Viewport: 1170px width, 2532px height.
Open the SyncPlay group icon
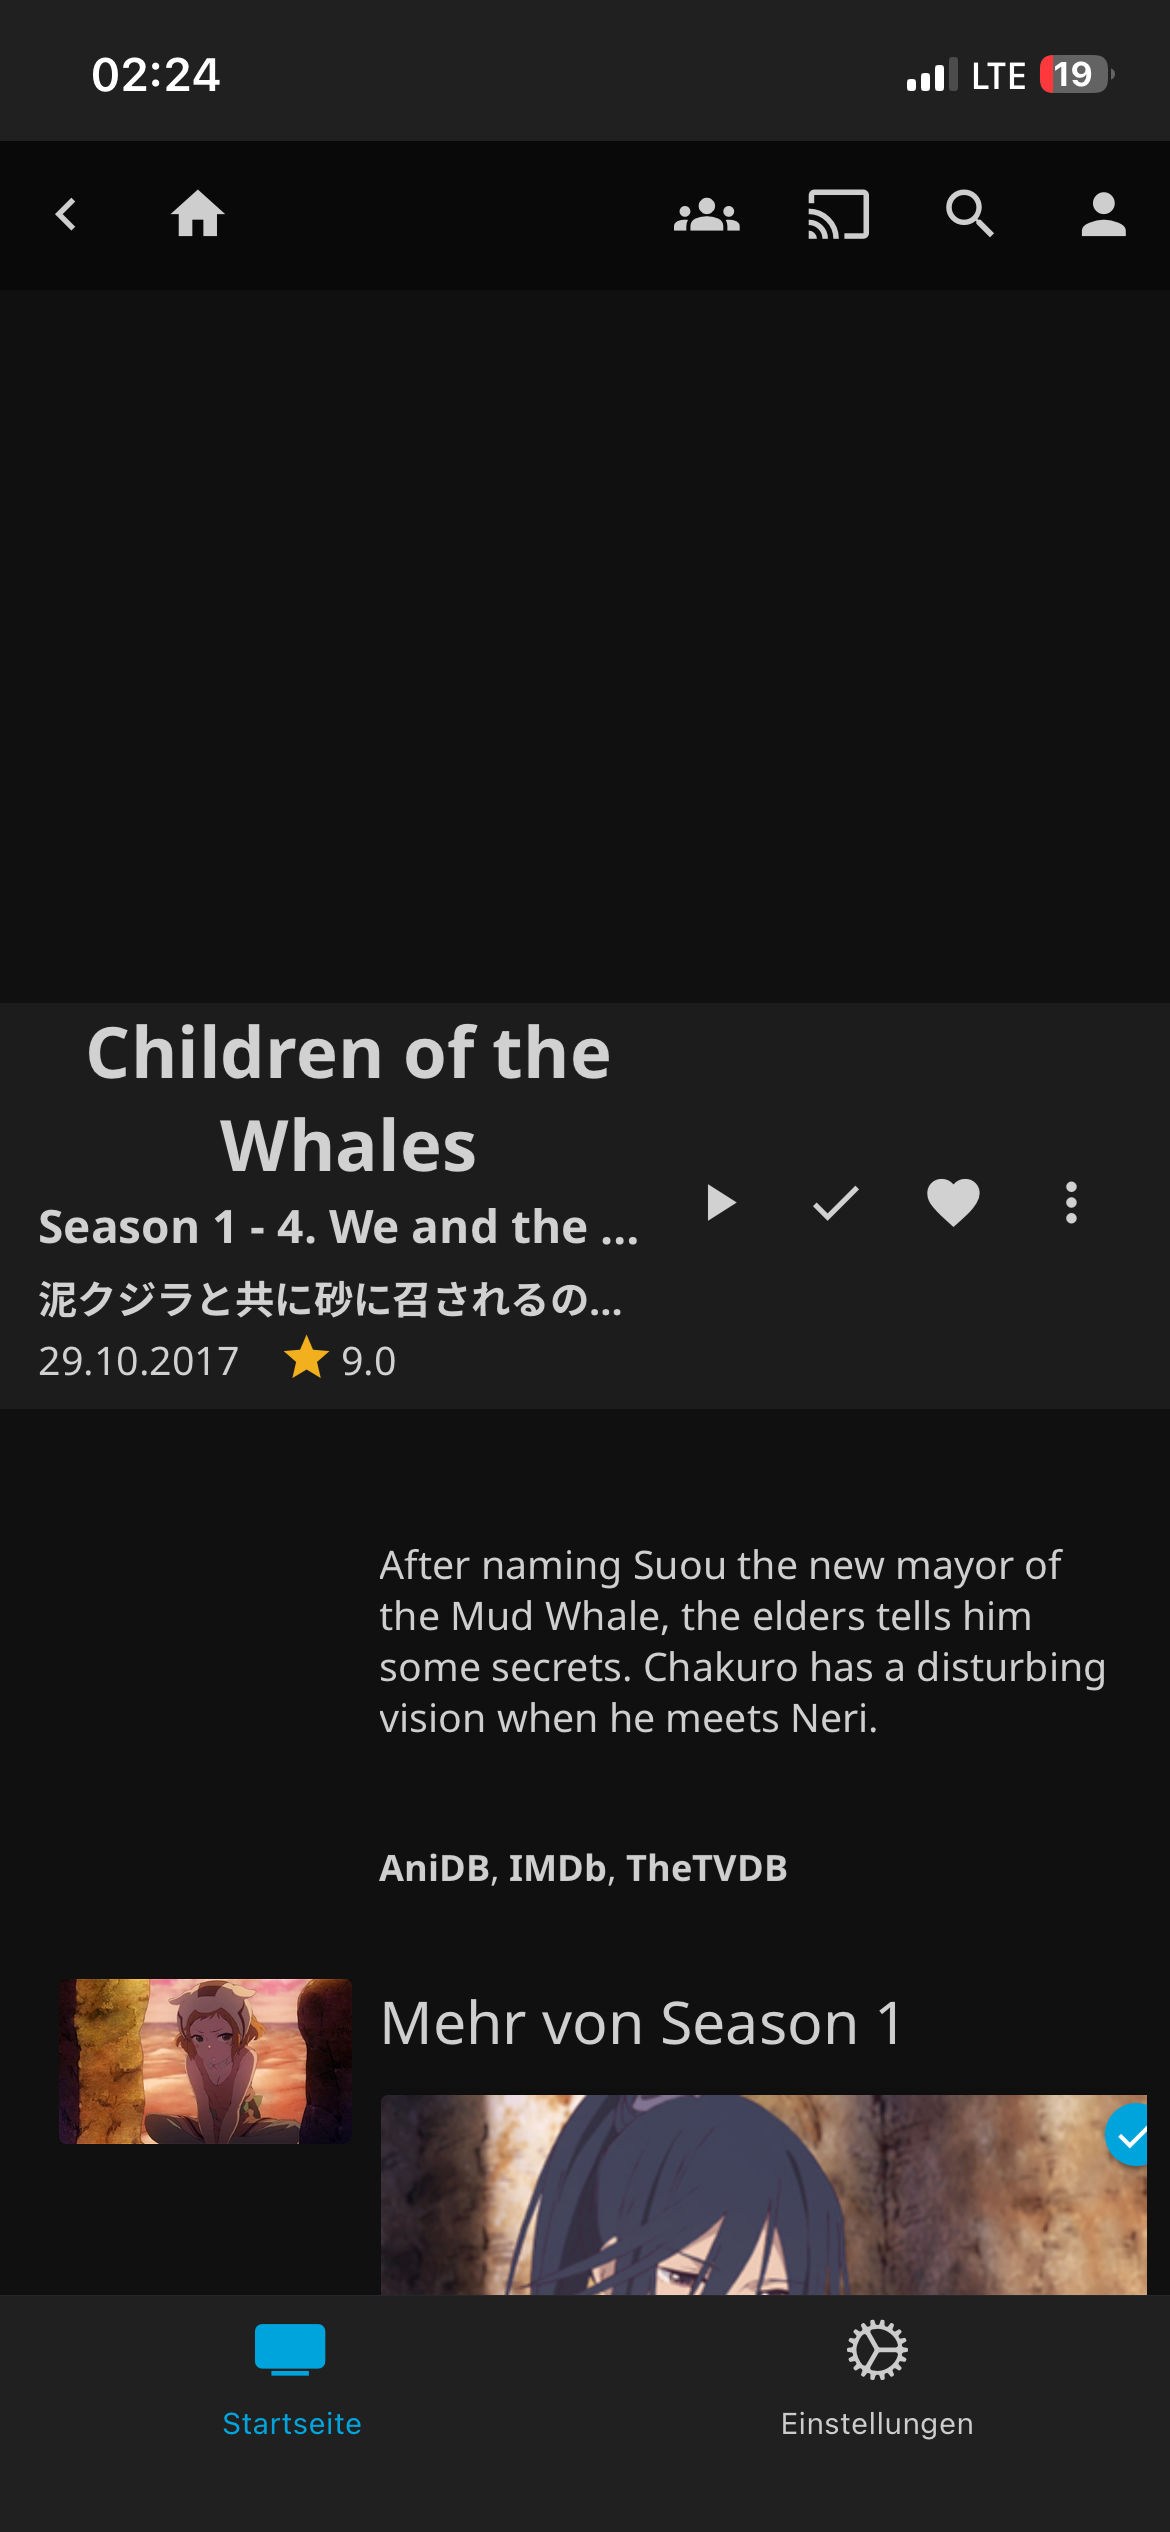tap(706, 215)
